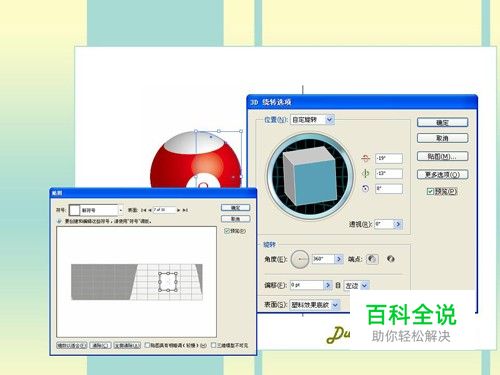Open the 表面(S) surface dropdown
Image resolution: width=500 pixels, height=375 pixels.
[315, 305]
